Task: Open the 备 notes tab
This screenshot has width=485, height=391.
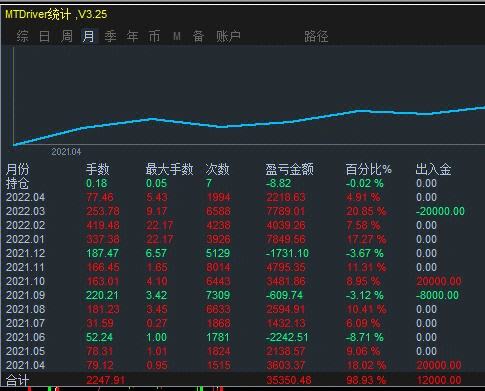Action: click(x=198, y=36)
